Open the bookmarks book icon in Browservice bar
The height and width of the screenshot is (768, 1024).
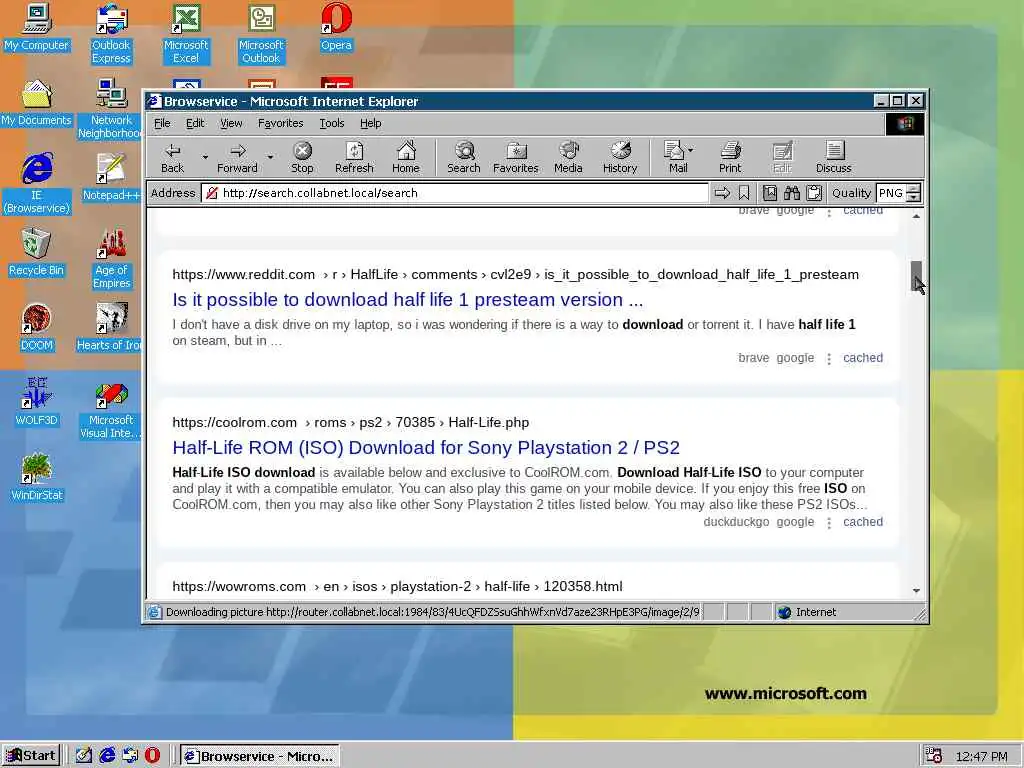coord(770,193)
